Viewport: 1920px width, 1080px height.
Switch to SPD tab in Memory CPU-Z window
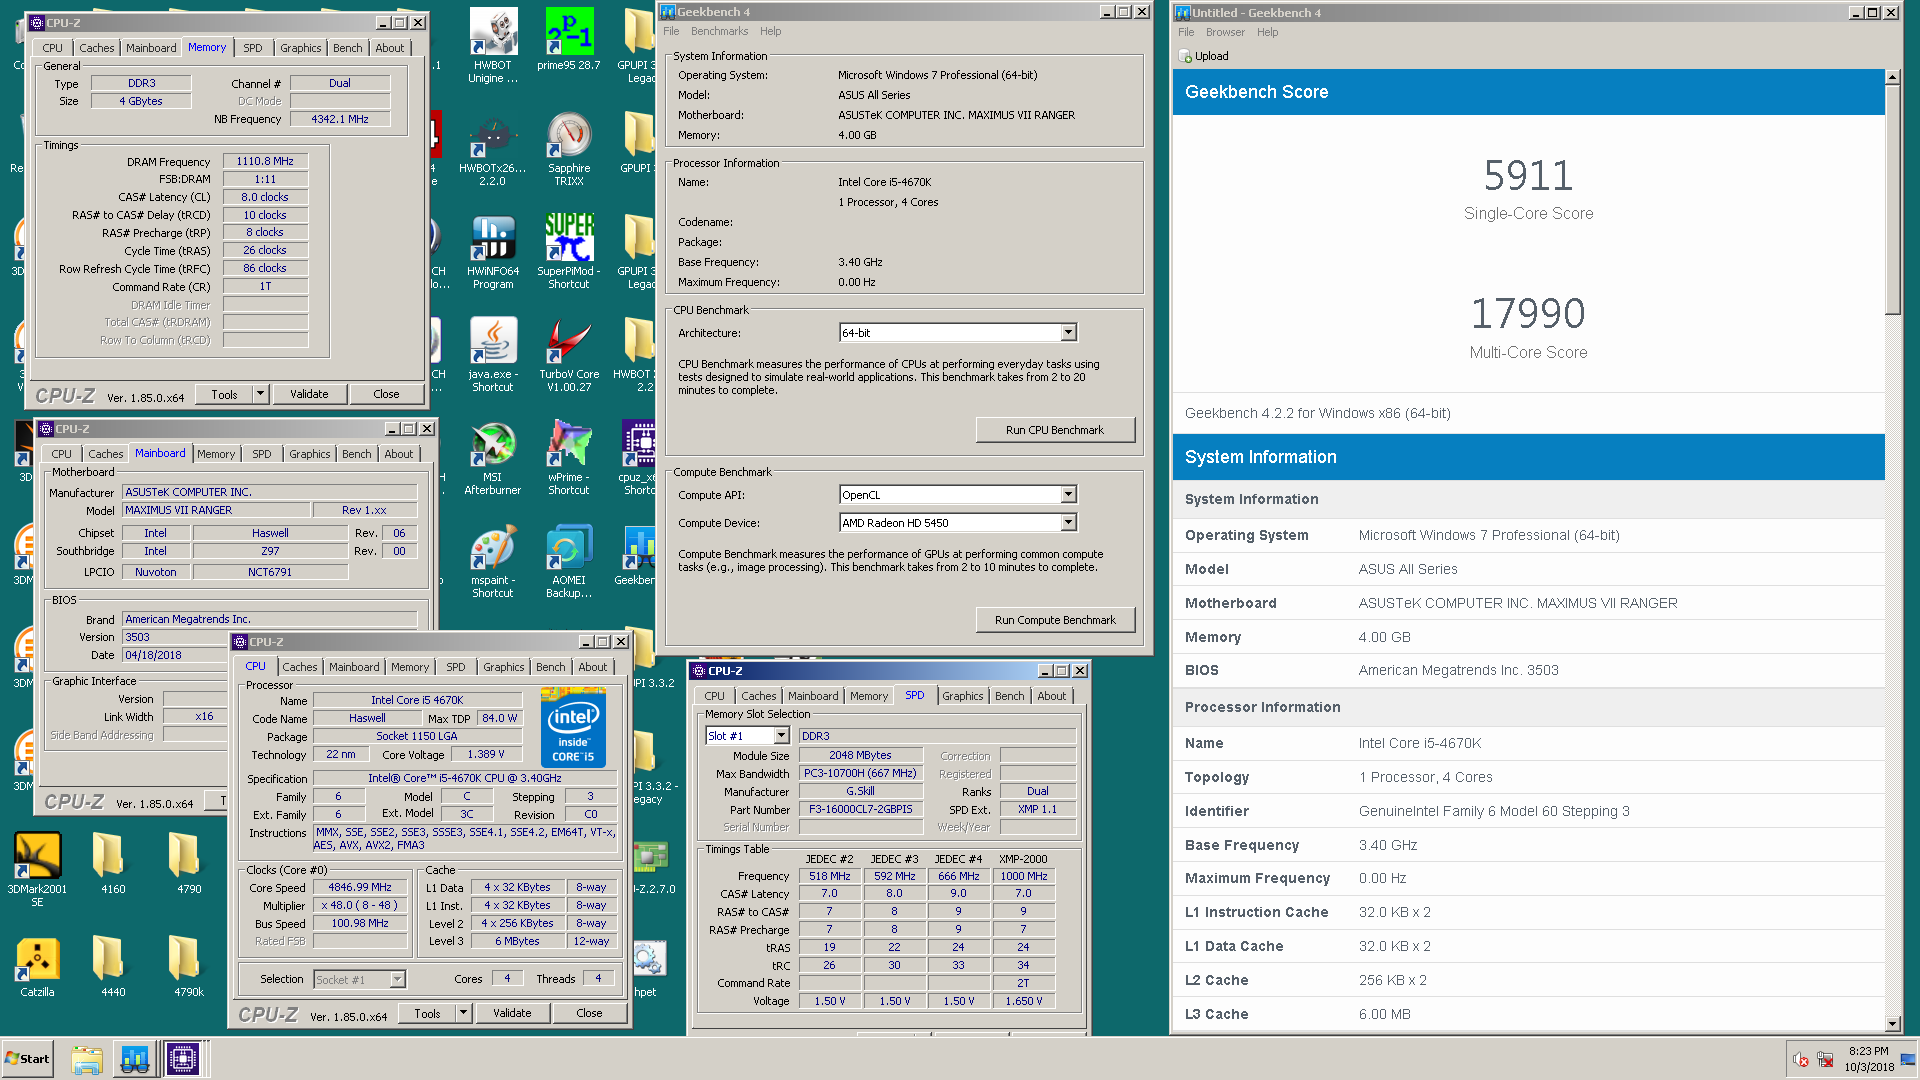[253, 48]
